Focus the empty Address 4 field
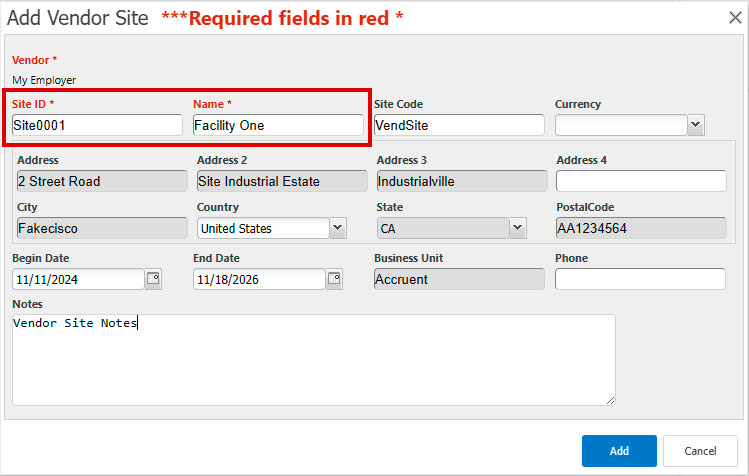This screenshot has height=476, width=749. 642,181
